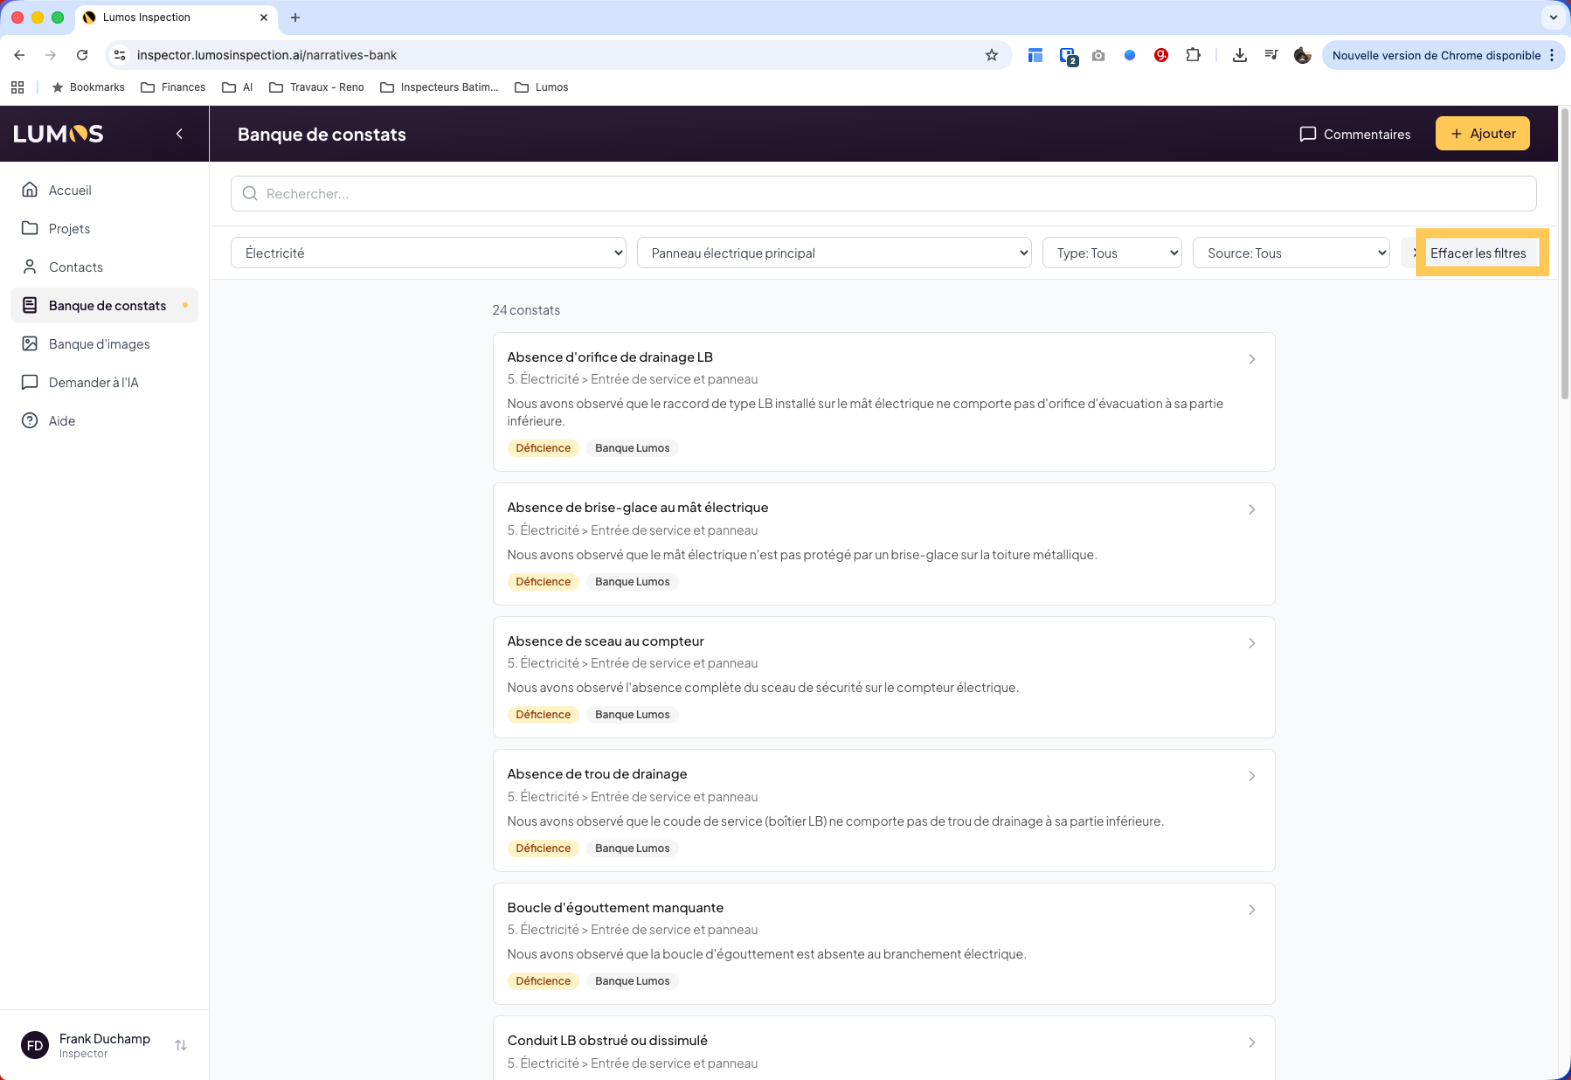Expand the Type: Tous filter

[1112, 253]
